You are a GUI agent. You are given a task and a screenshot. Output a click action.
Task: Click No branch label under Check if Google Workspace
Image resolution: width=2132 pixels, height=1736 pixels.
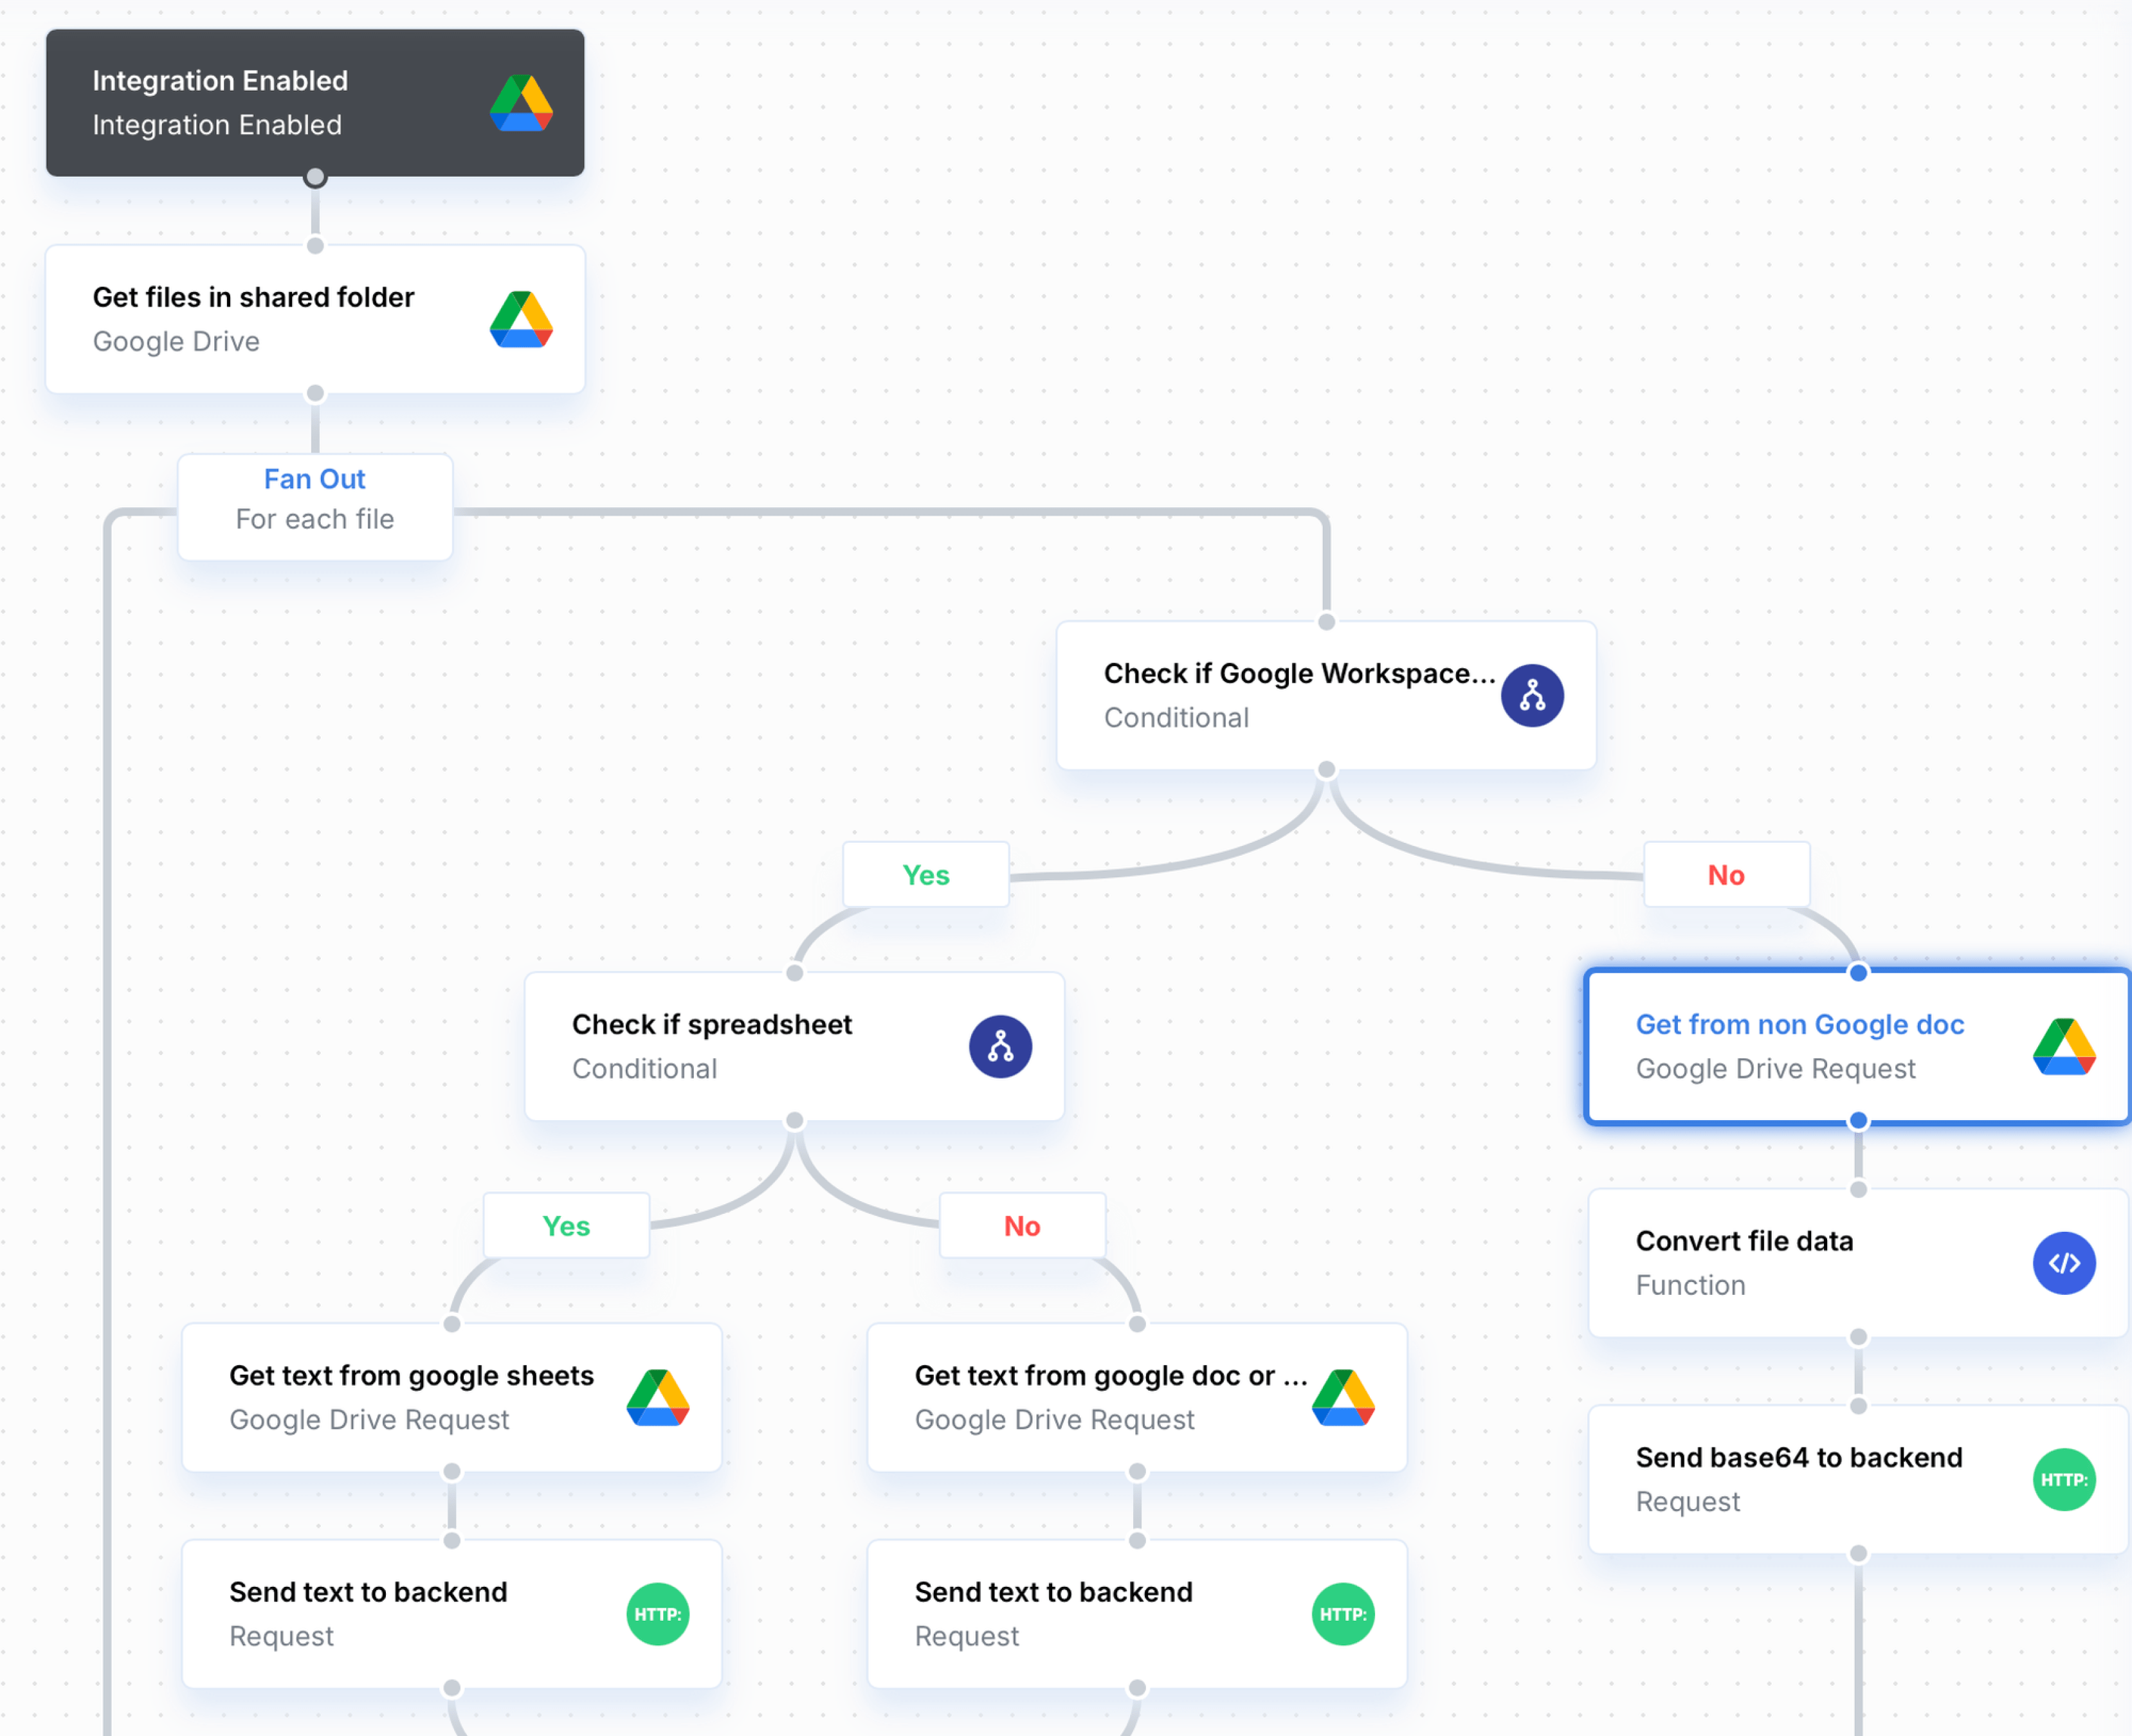coord(1725,875)
